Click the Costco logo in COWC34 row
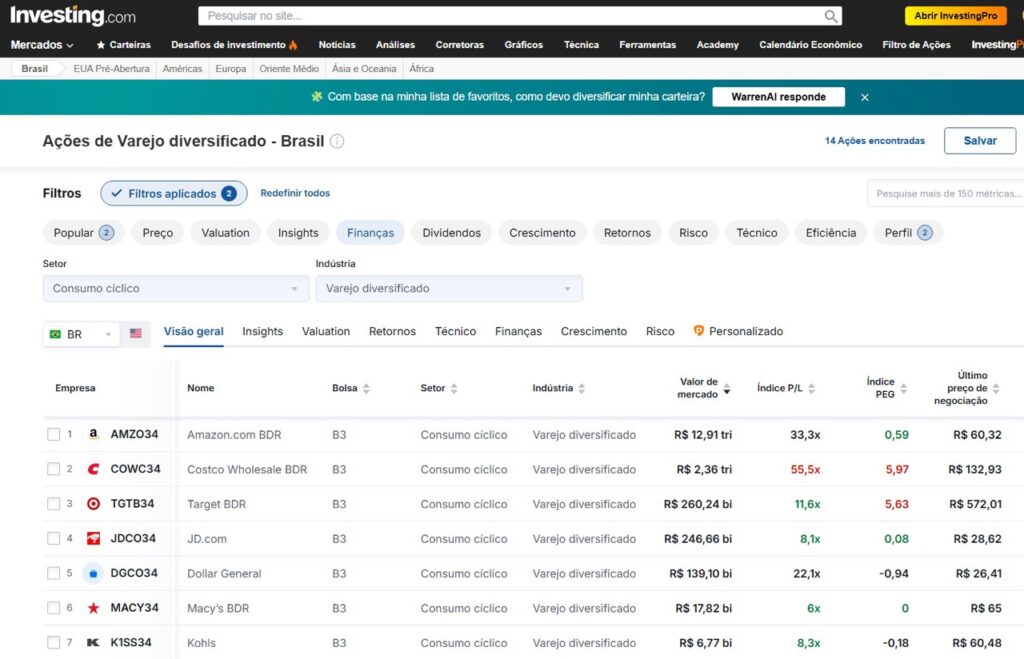Viewport: 1024px width, 659px height. coord(93,469)
